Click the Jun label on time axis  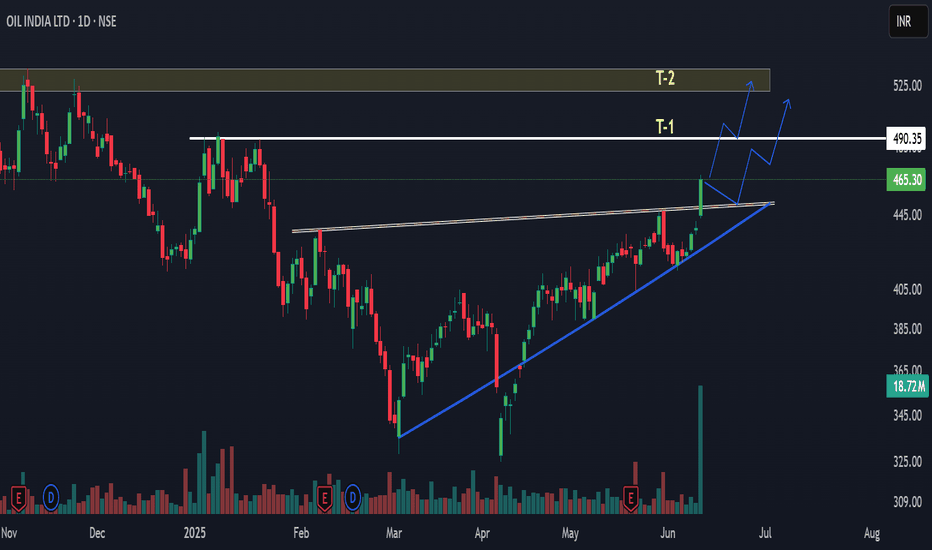pyautogui.click(x=667, y=533)
